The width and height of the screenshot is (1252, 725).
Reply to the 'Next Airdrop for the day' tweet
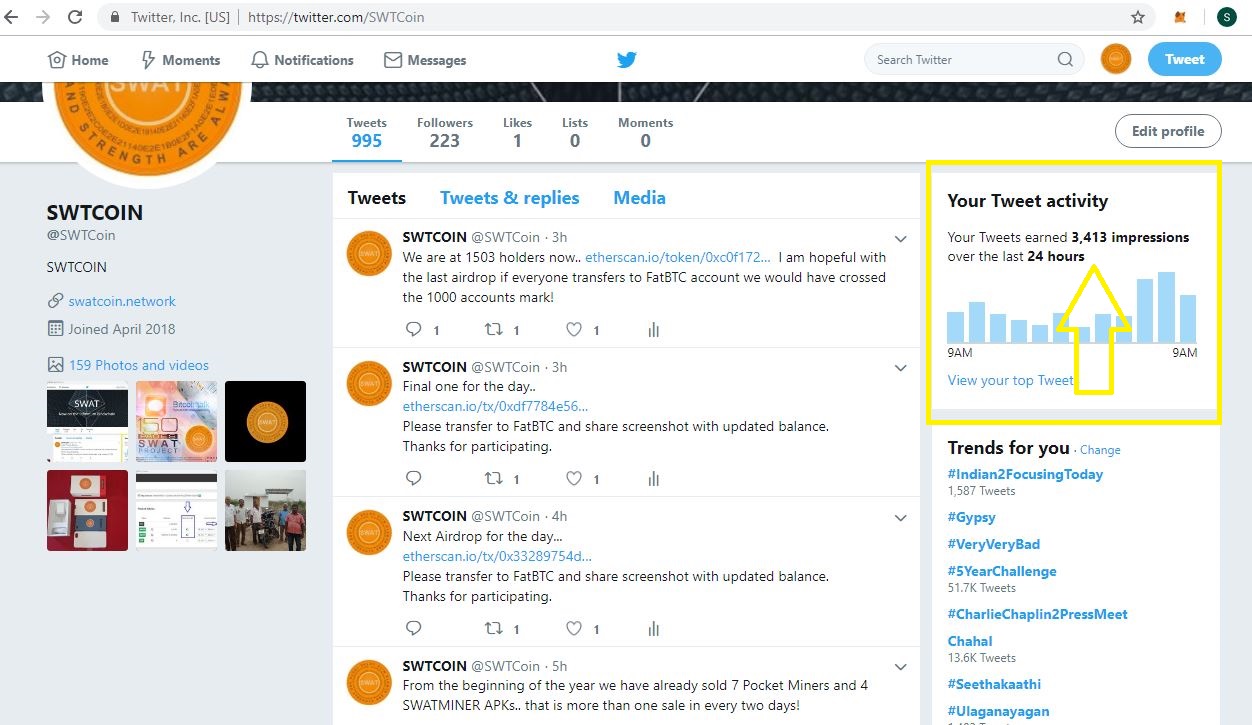[414, 629]
